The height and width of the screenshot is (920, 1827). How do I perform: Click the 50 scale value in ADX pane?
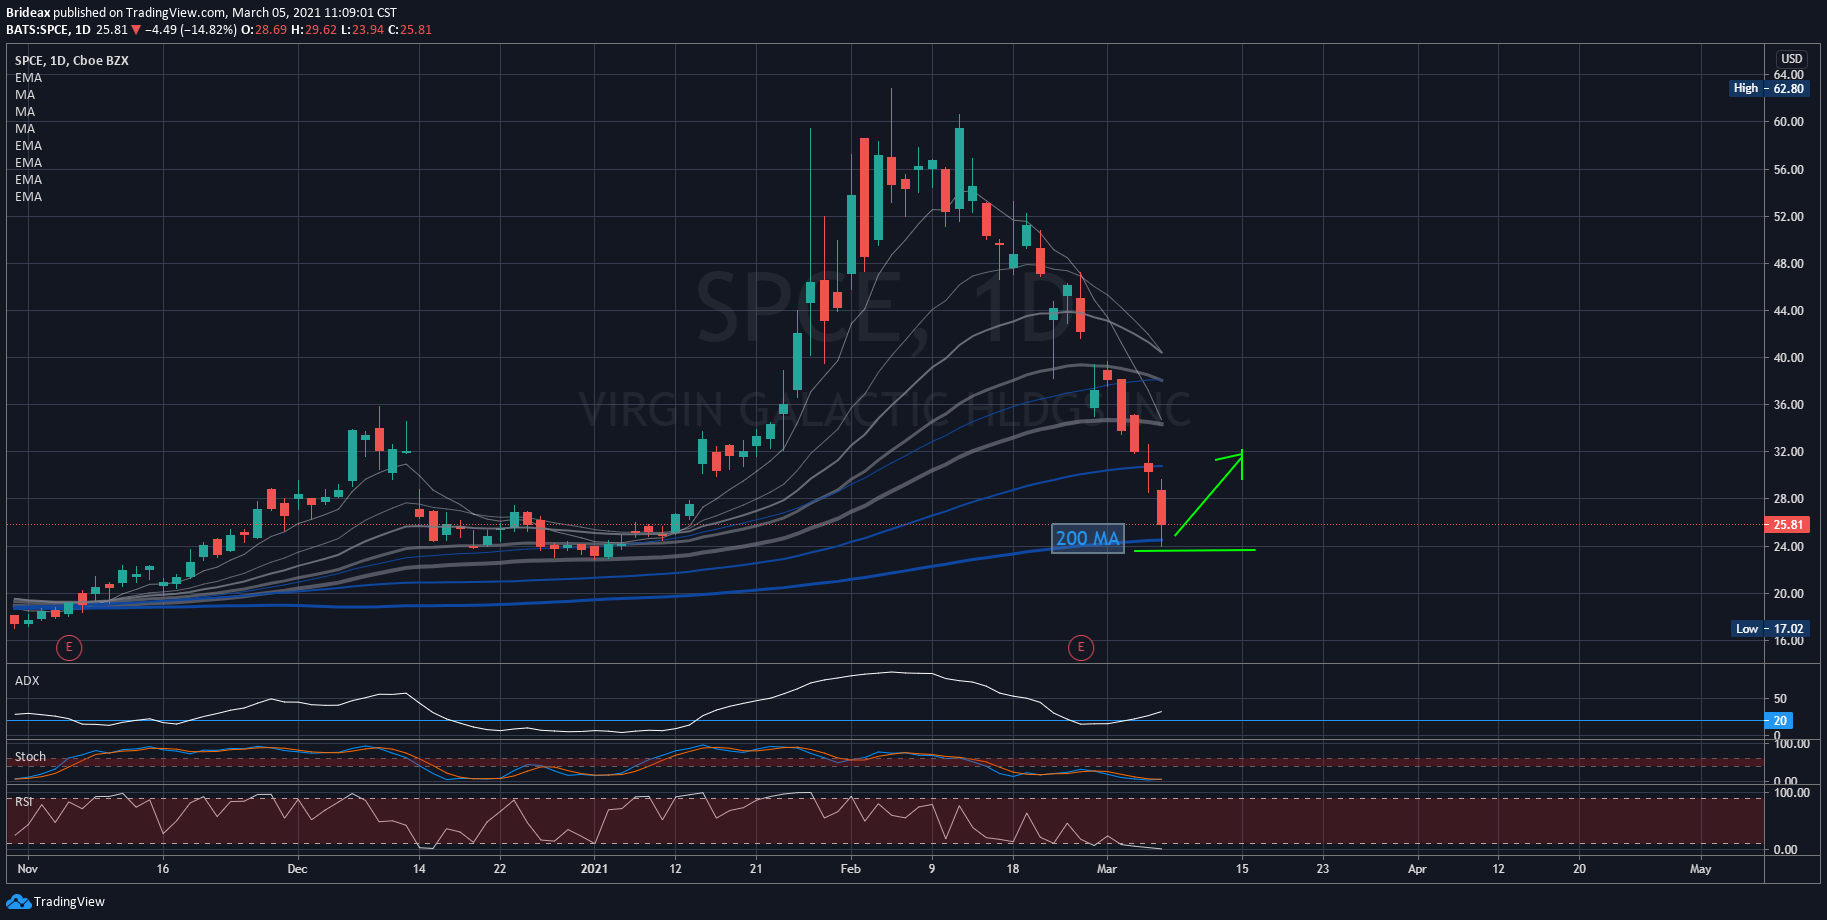1780,699
